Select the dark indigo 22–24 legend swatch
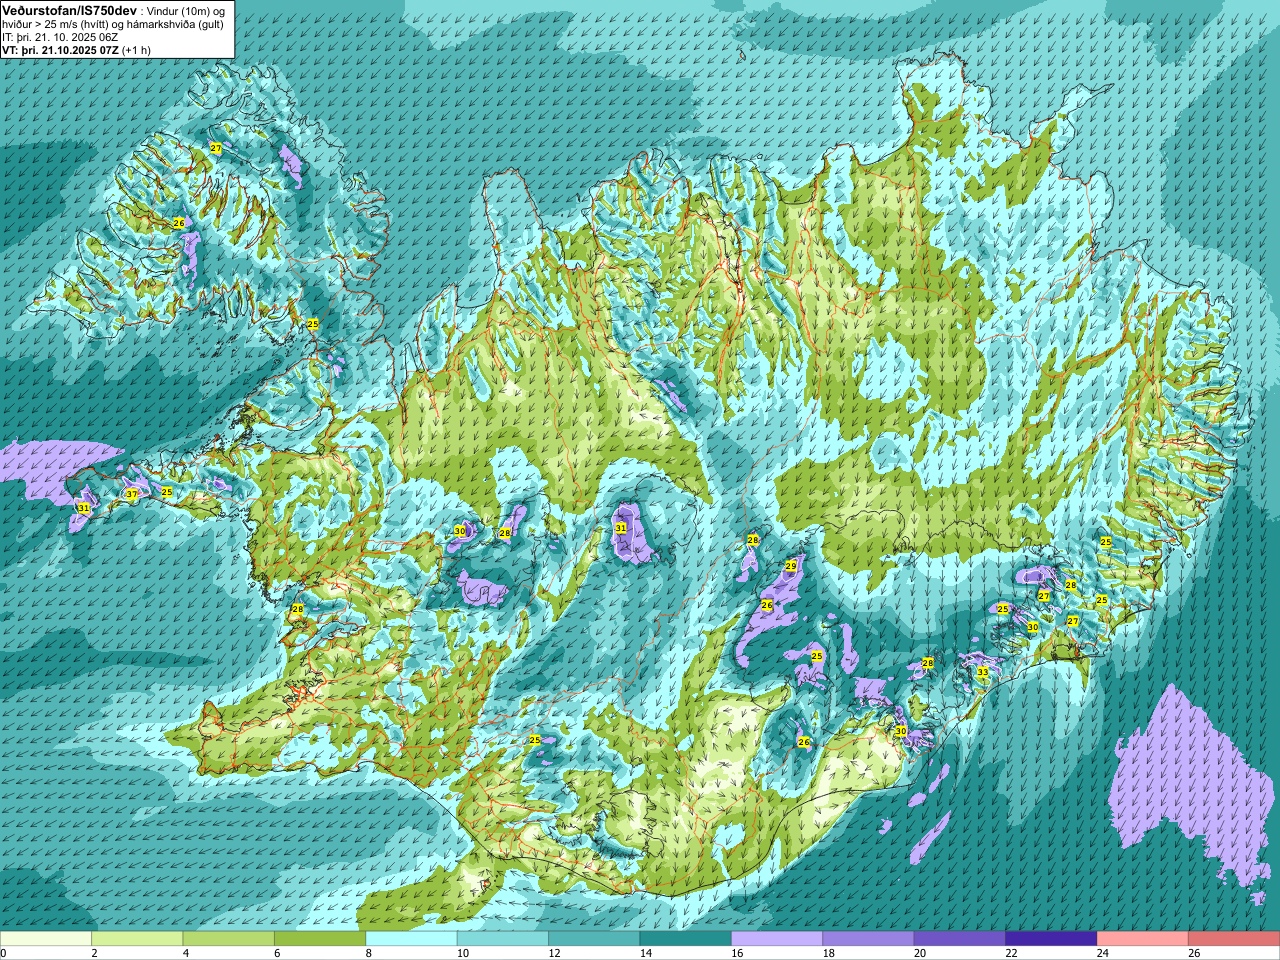 (1051, 939)
